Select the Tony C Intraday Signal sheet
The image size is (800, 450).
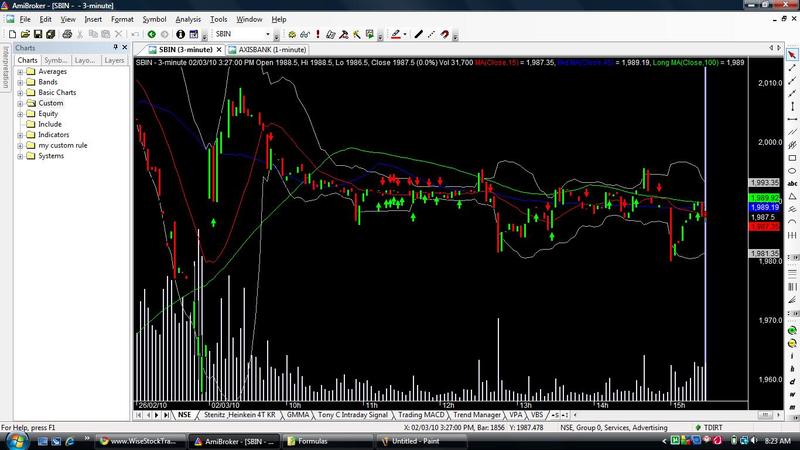[353, 415]
